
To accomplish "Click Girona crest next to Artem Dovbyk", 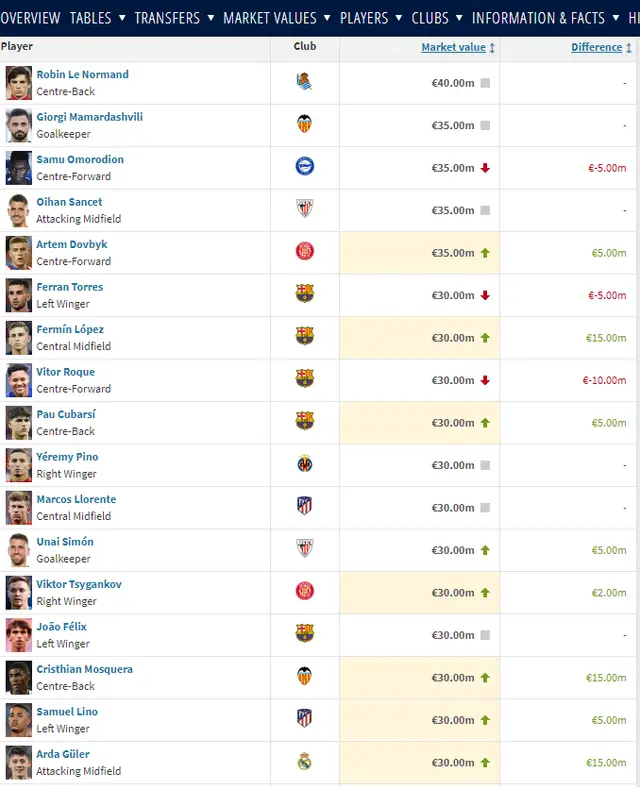I will click(x=304, y=251).
